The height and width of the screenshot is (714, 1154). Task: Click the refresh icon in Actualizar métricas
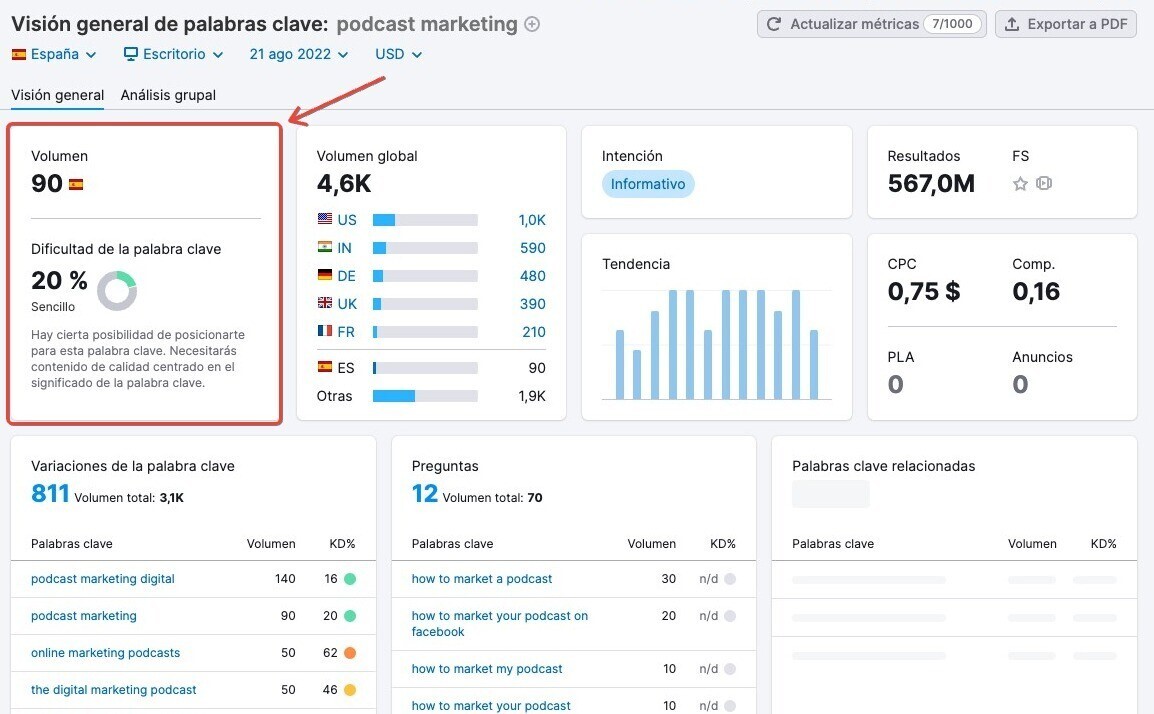pos(774,24)
